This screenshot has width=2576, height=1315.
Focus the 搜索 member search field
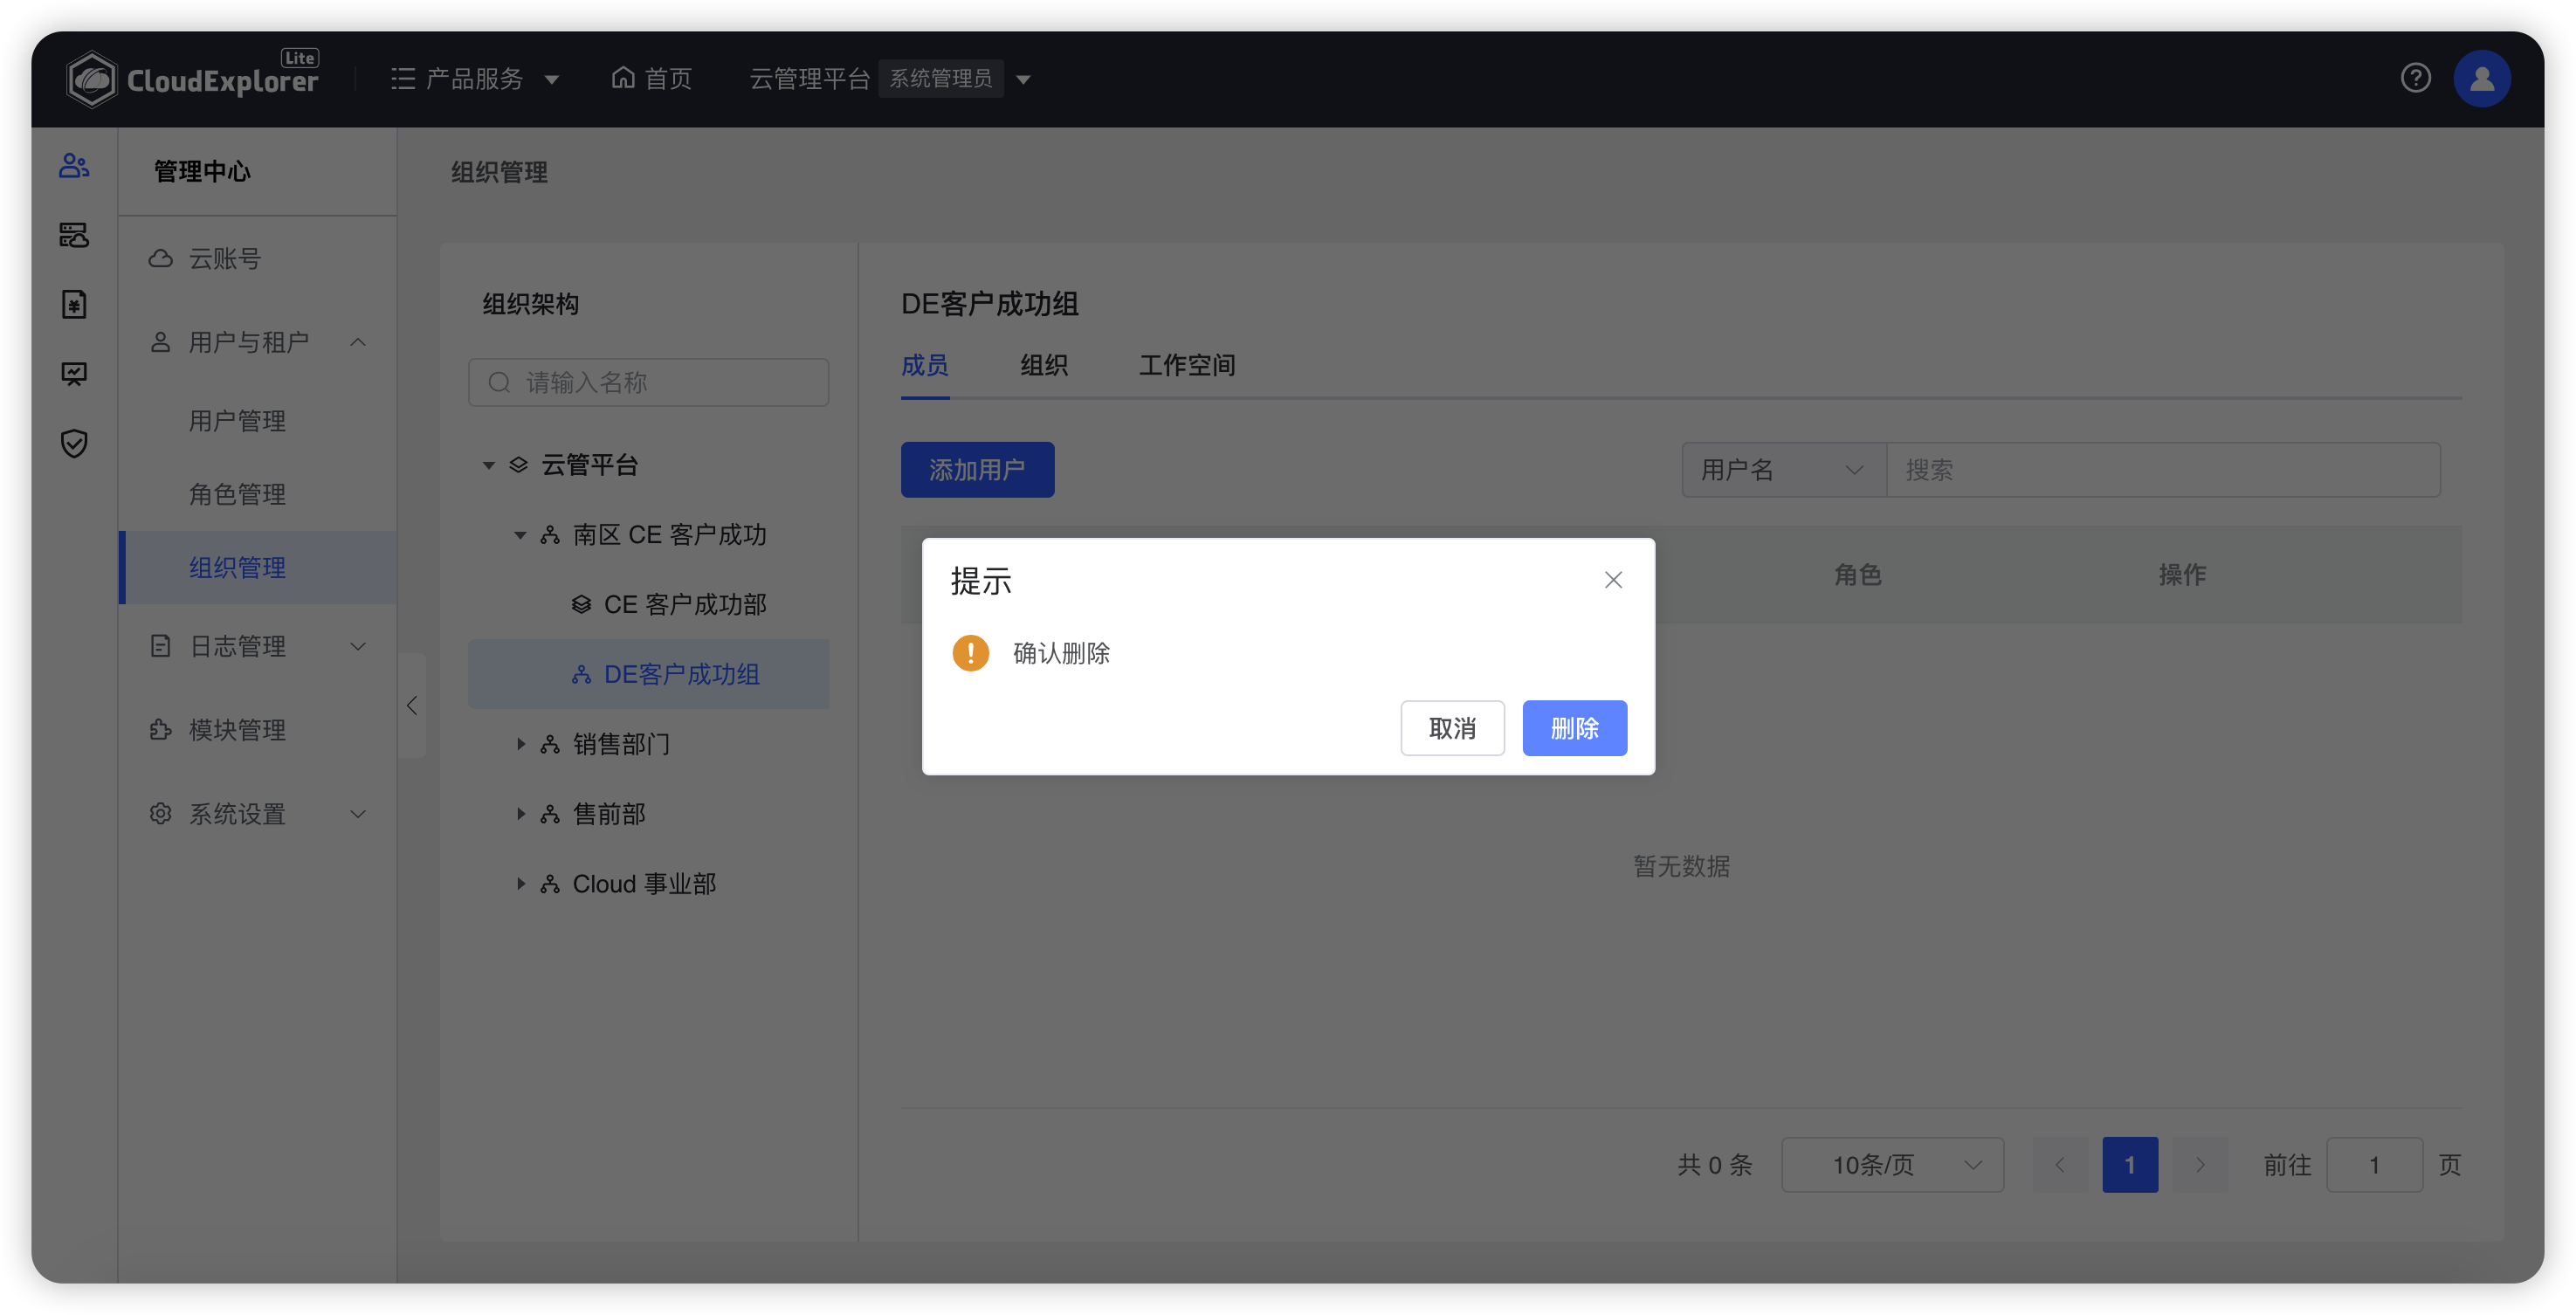[x=2163, y=469]
